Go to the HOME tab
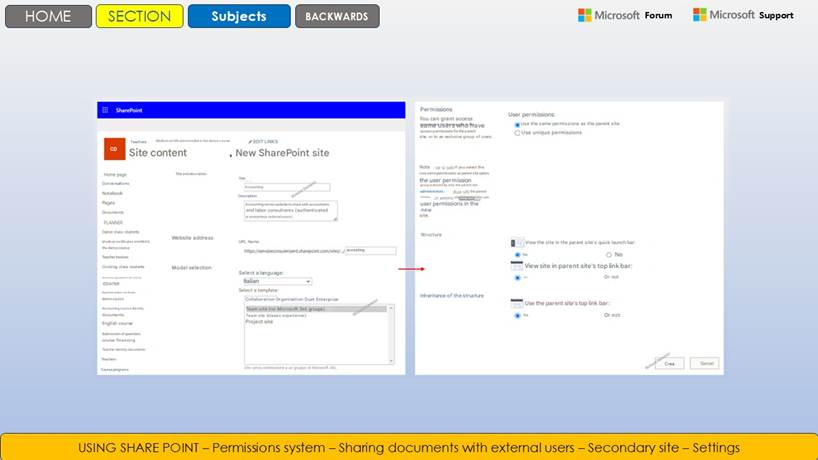 coord(48,16)
